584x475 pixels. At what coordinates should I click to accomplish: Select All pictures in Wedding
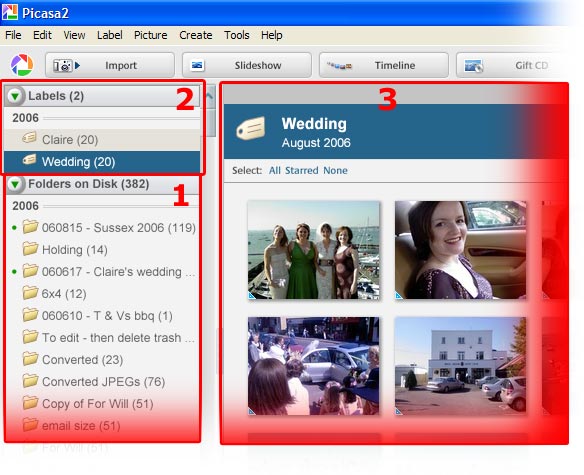pos(275,171)
